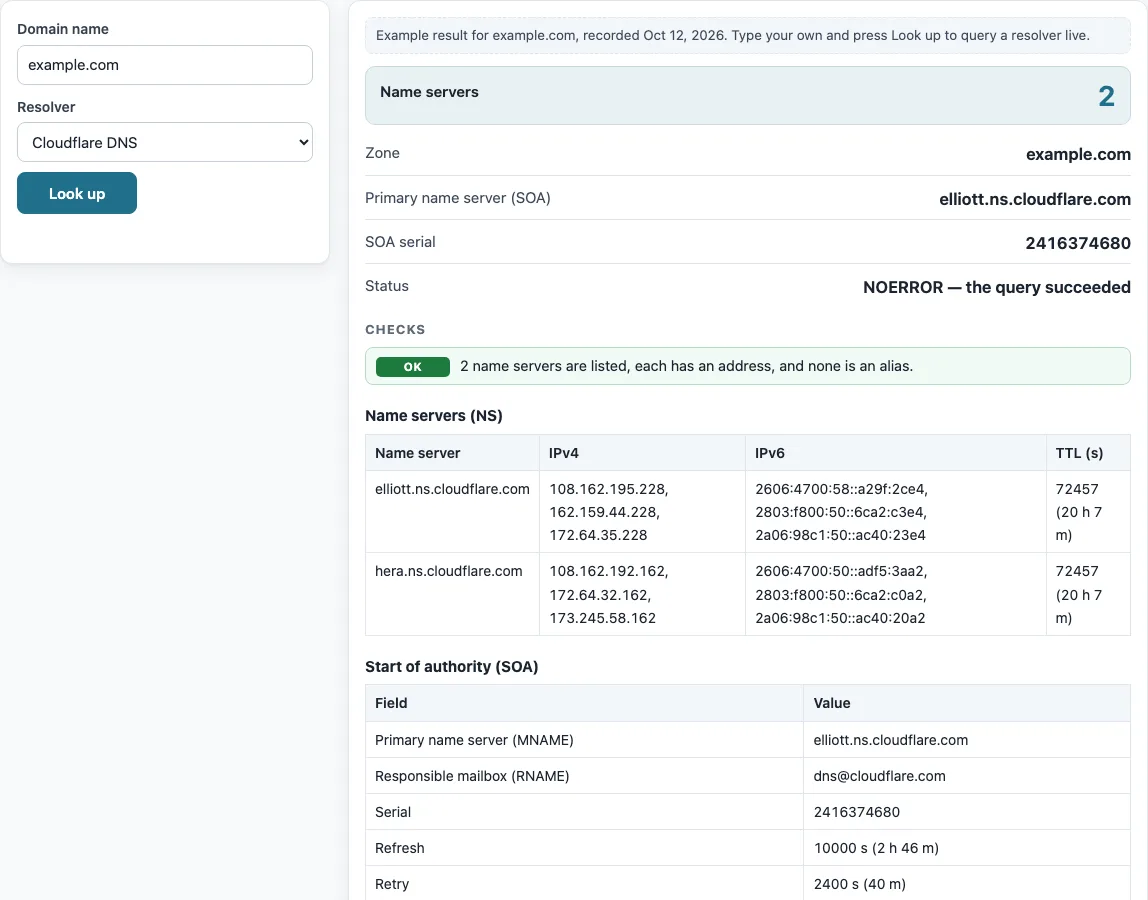Click the IPv4 column header

pos(564,453)
